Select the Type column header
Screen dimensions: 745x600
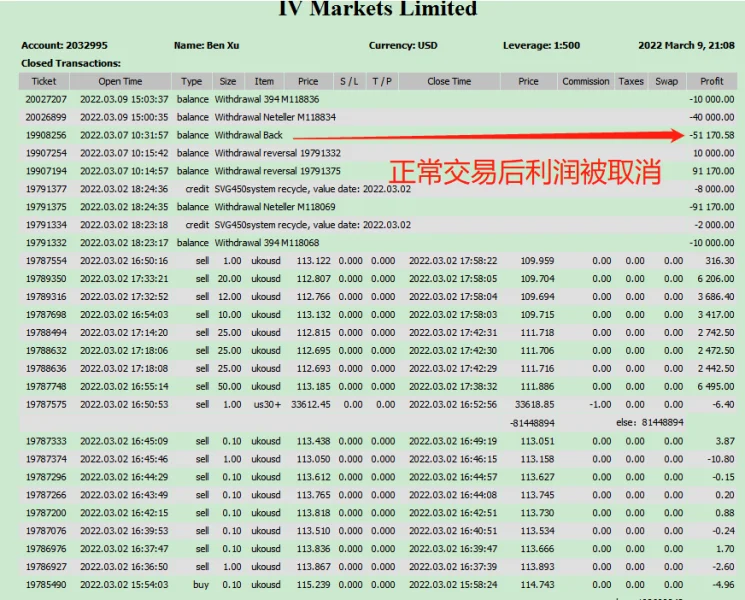(192, 82)
